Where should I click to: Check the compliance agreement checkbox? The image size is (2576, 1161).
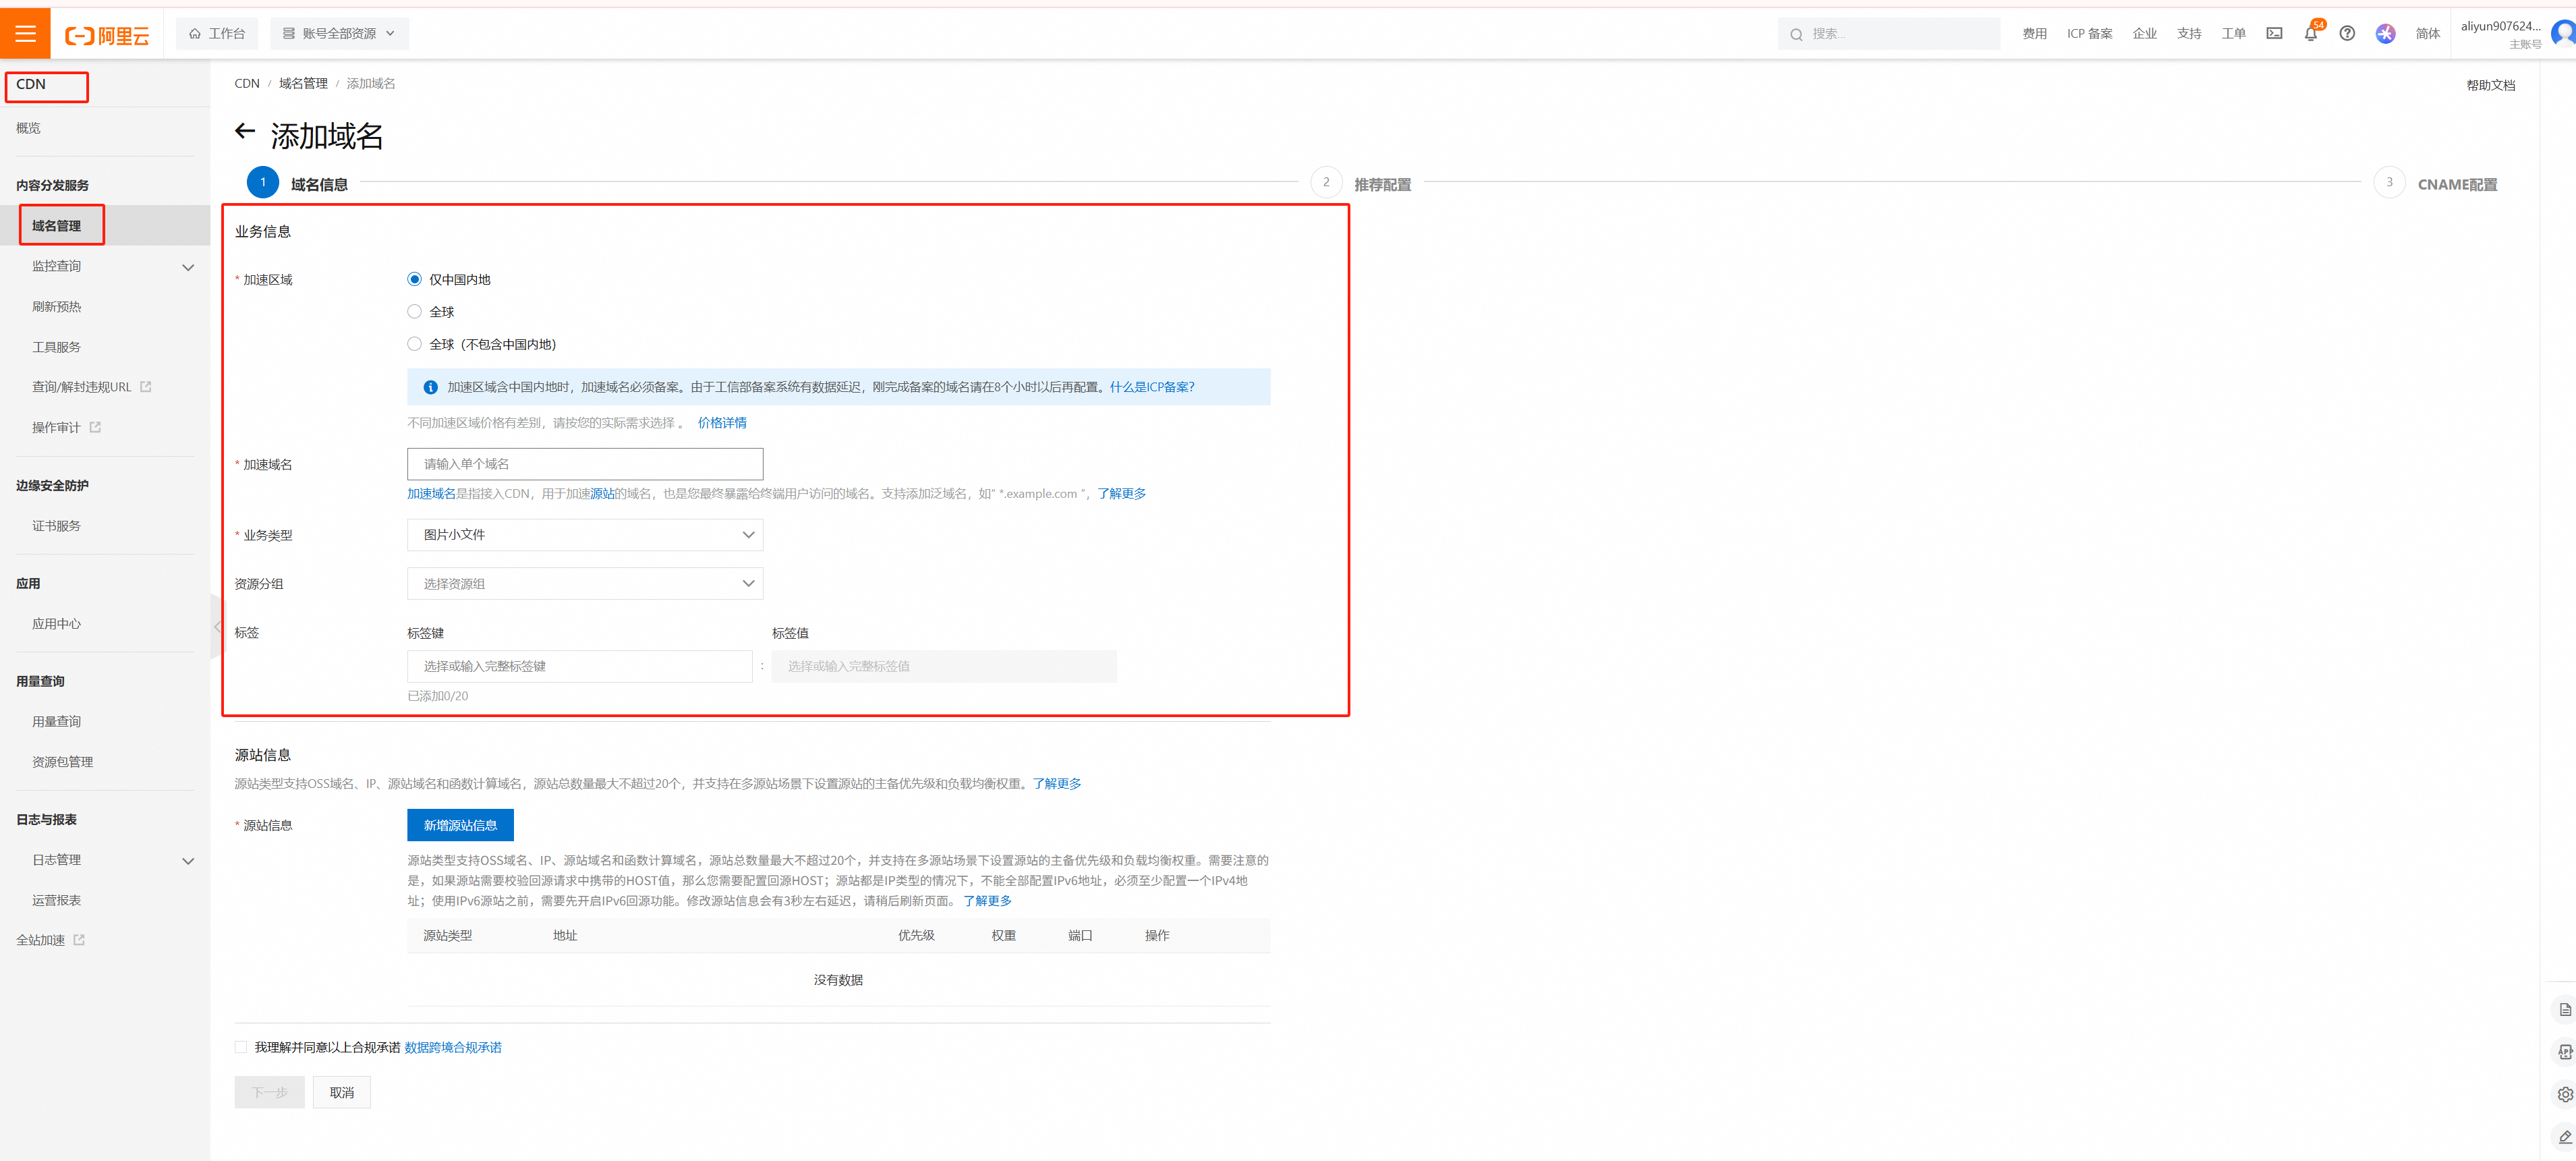[x=241, y=1047]
